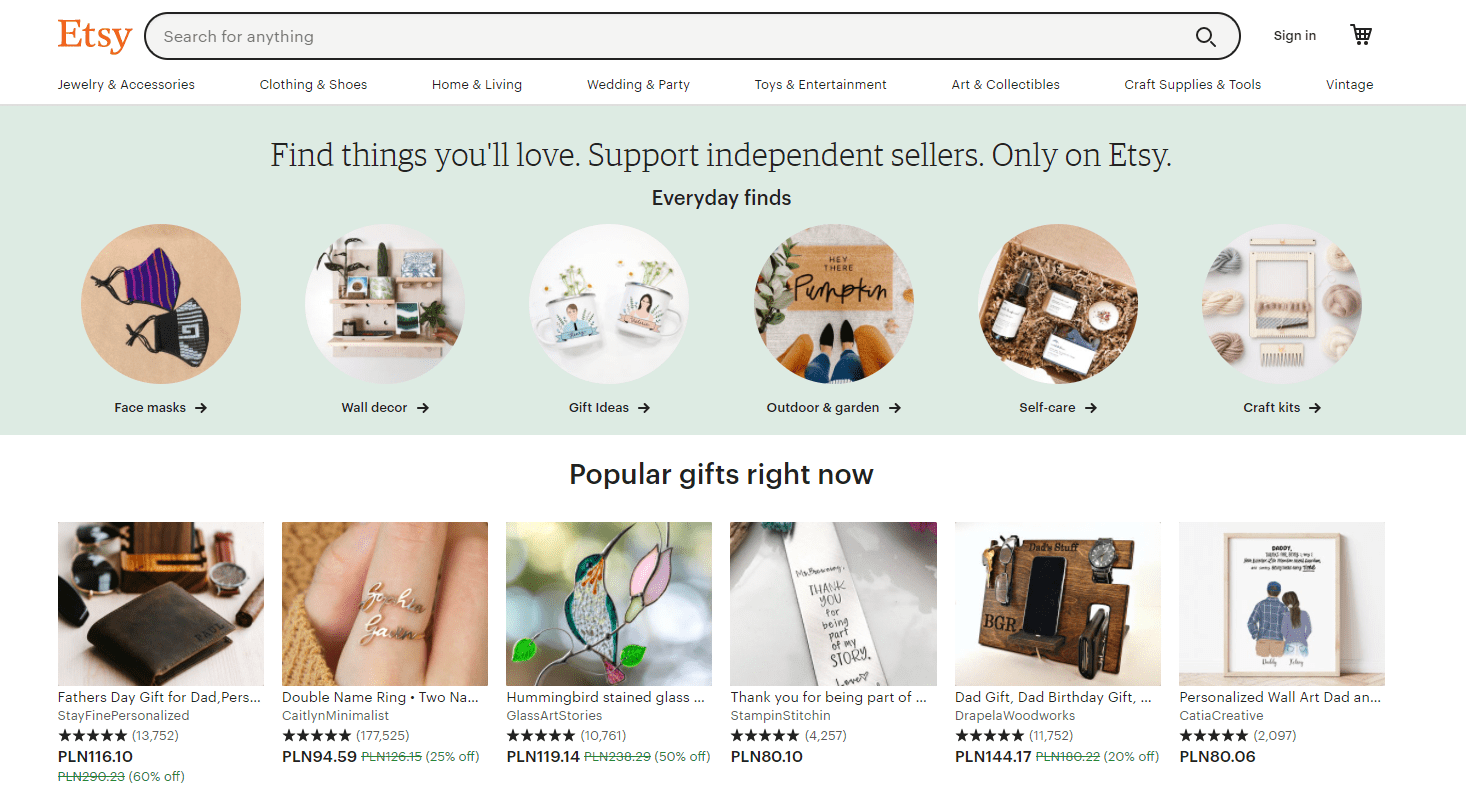1466x795 pixels.
Task: Click the arrow next to Face masks
Action: tap(202, 407)
